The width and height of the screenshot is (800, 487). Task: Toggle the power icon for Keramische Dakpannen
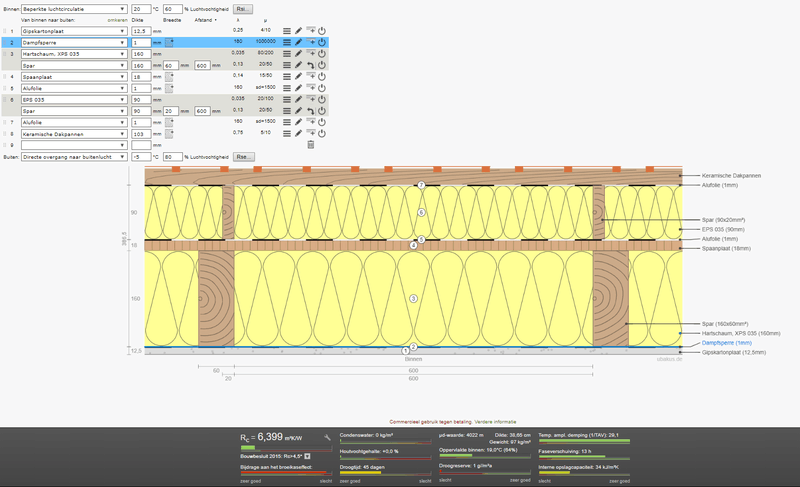tap(322, 132)
